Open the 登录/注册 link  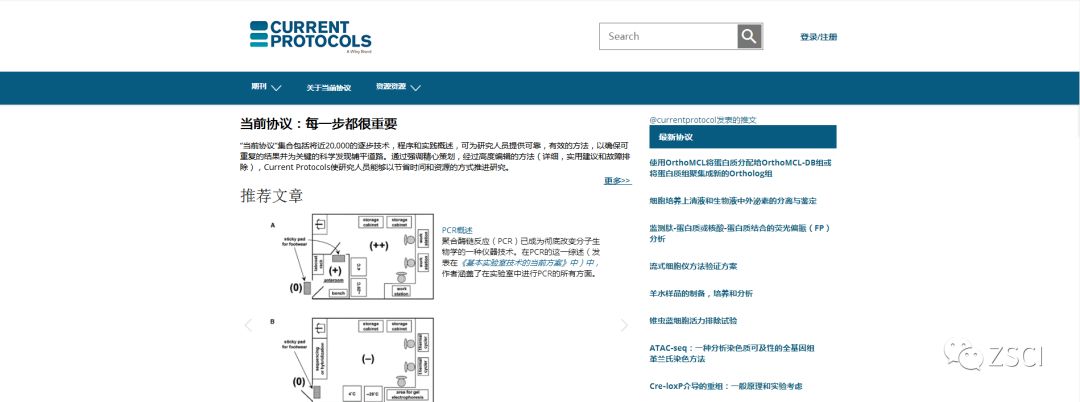818,36
